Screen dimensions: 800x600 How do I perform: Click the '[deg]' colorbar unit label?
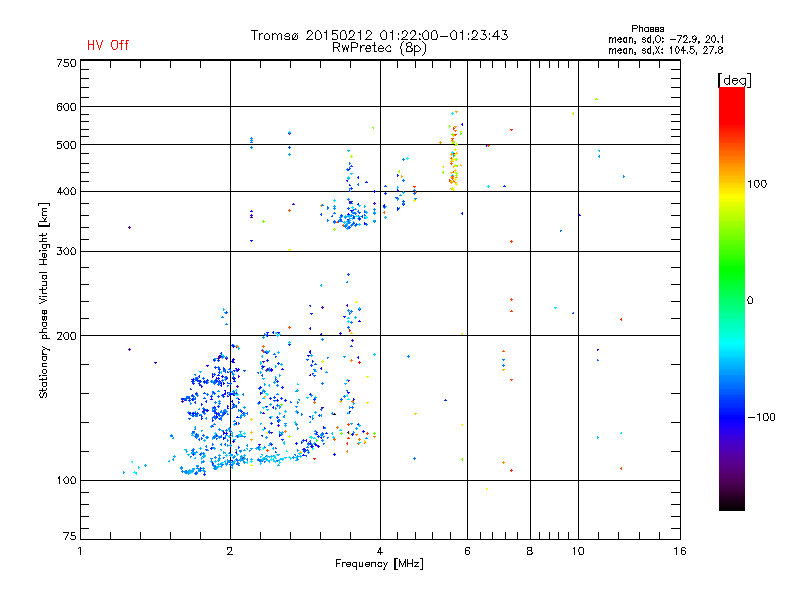click(x=734, y=80)
